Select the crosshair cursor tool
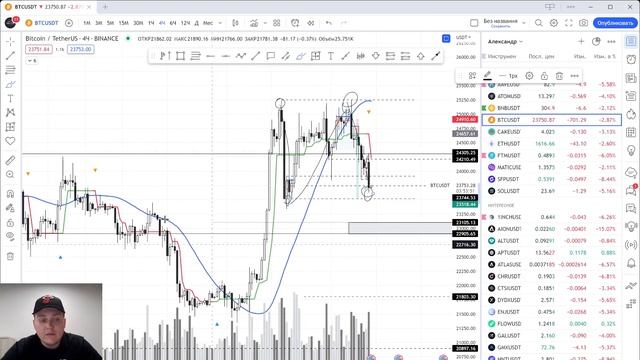This screenshot has width=640, height=360. pos(10,42)
